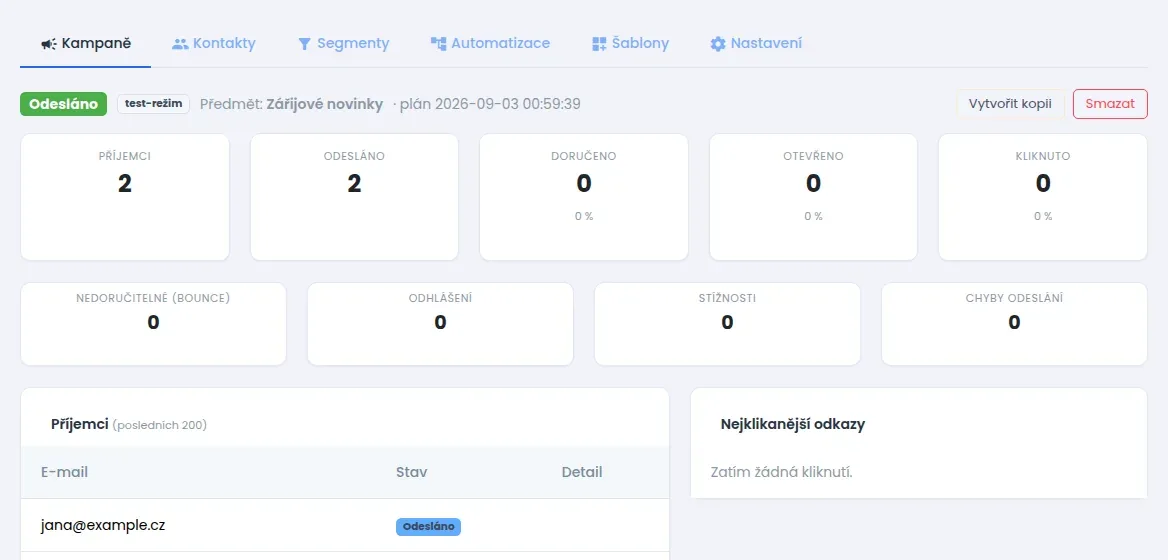Click the Odhlášení stat card
Viewport: 1168px width, 560px height.
pyautogui.click(x=440, y=324)
